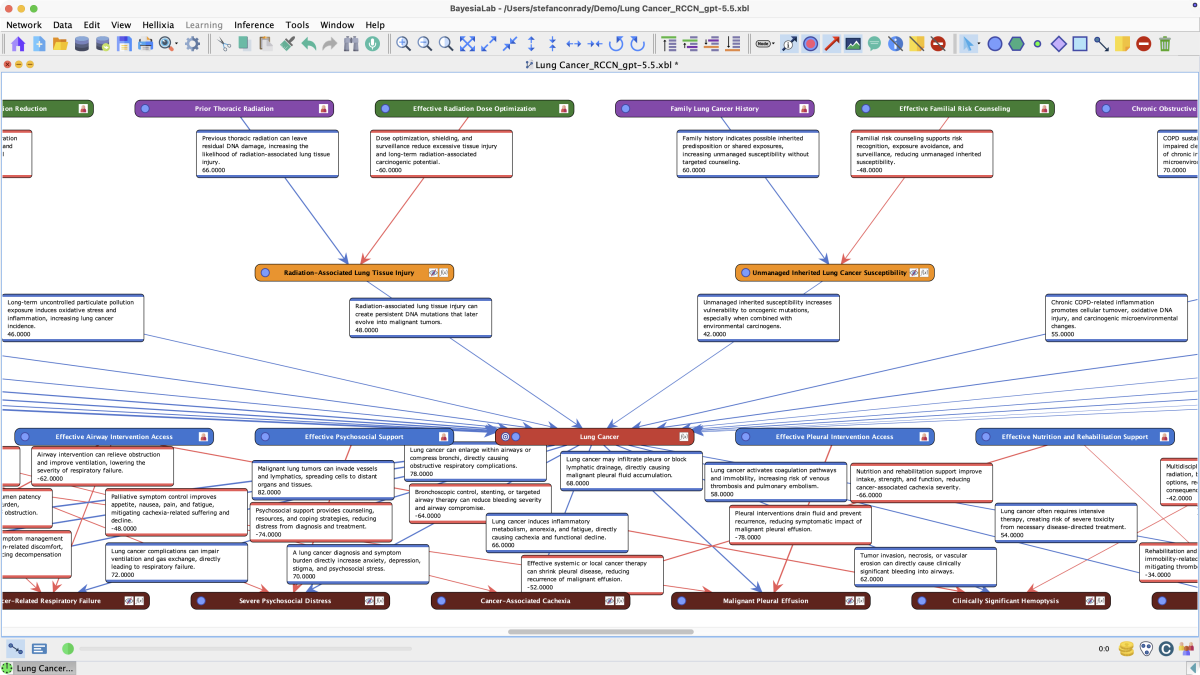Select the Radiation-Associated Lung Tissue Injury node

tap(355, 272)
